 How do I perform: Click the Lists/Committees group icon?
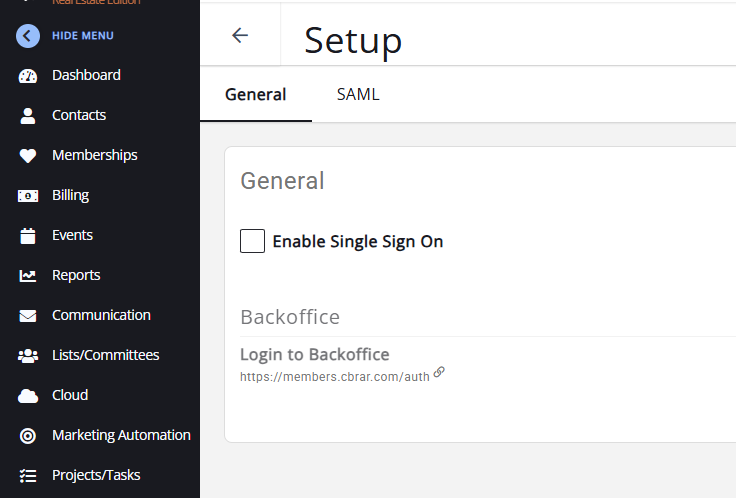point(28,355)
